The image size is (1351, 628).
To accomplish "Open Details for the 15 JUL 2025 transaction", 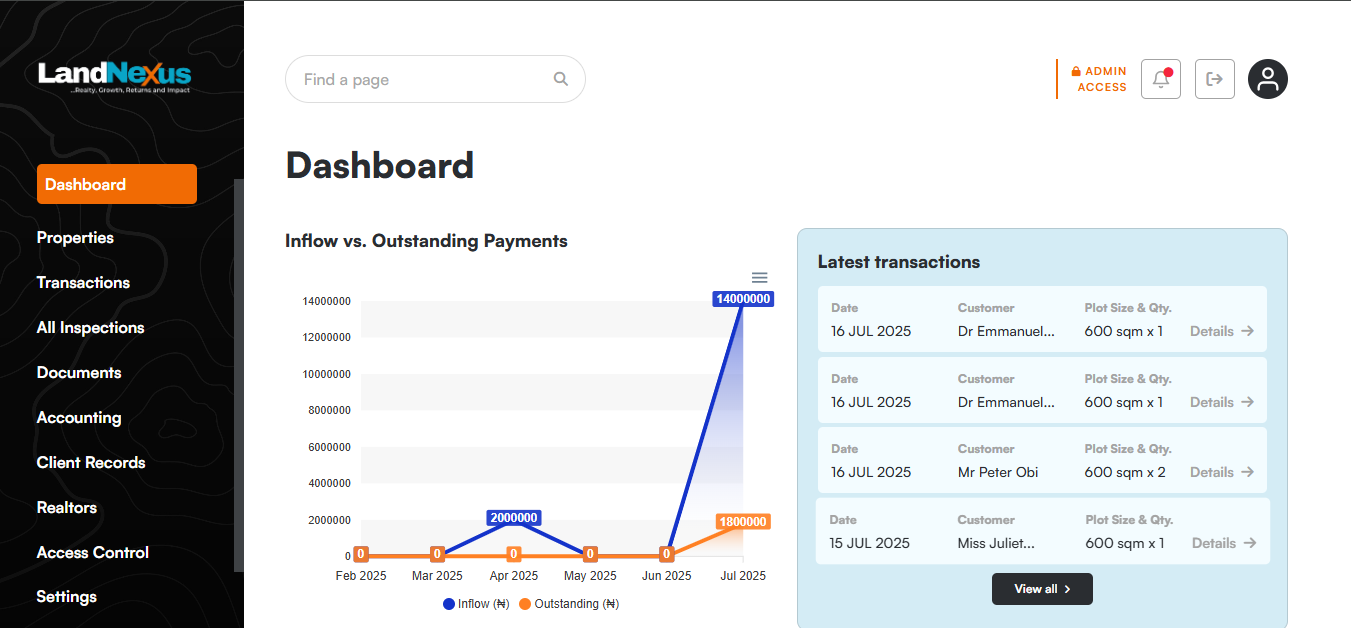I will (1223, 543).
